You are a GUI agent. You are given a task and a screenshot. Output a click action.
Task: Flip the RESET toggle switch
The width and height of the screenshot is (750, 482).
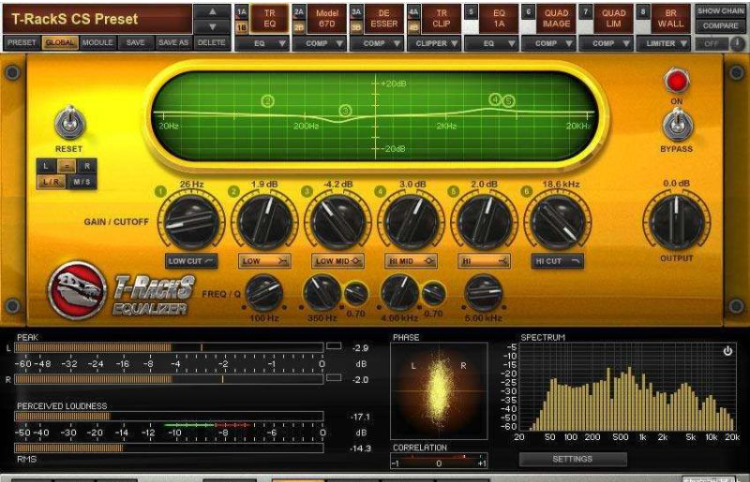click(x=69, y=123)
